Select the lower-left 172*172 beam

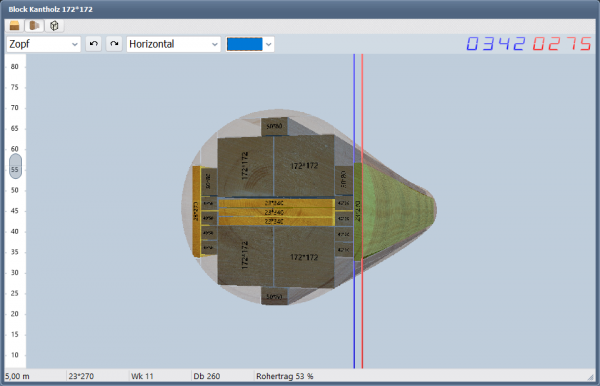tap(245, 255)
